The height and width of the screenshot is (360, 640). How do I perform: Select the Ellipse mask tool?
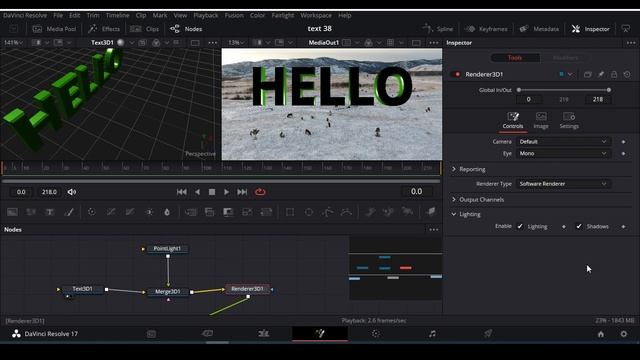(x=309, y=212)
